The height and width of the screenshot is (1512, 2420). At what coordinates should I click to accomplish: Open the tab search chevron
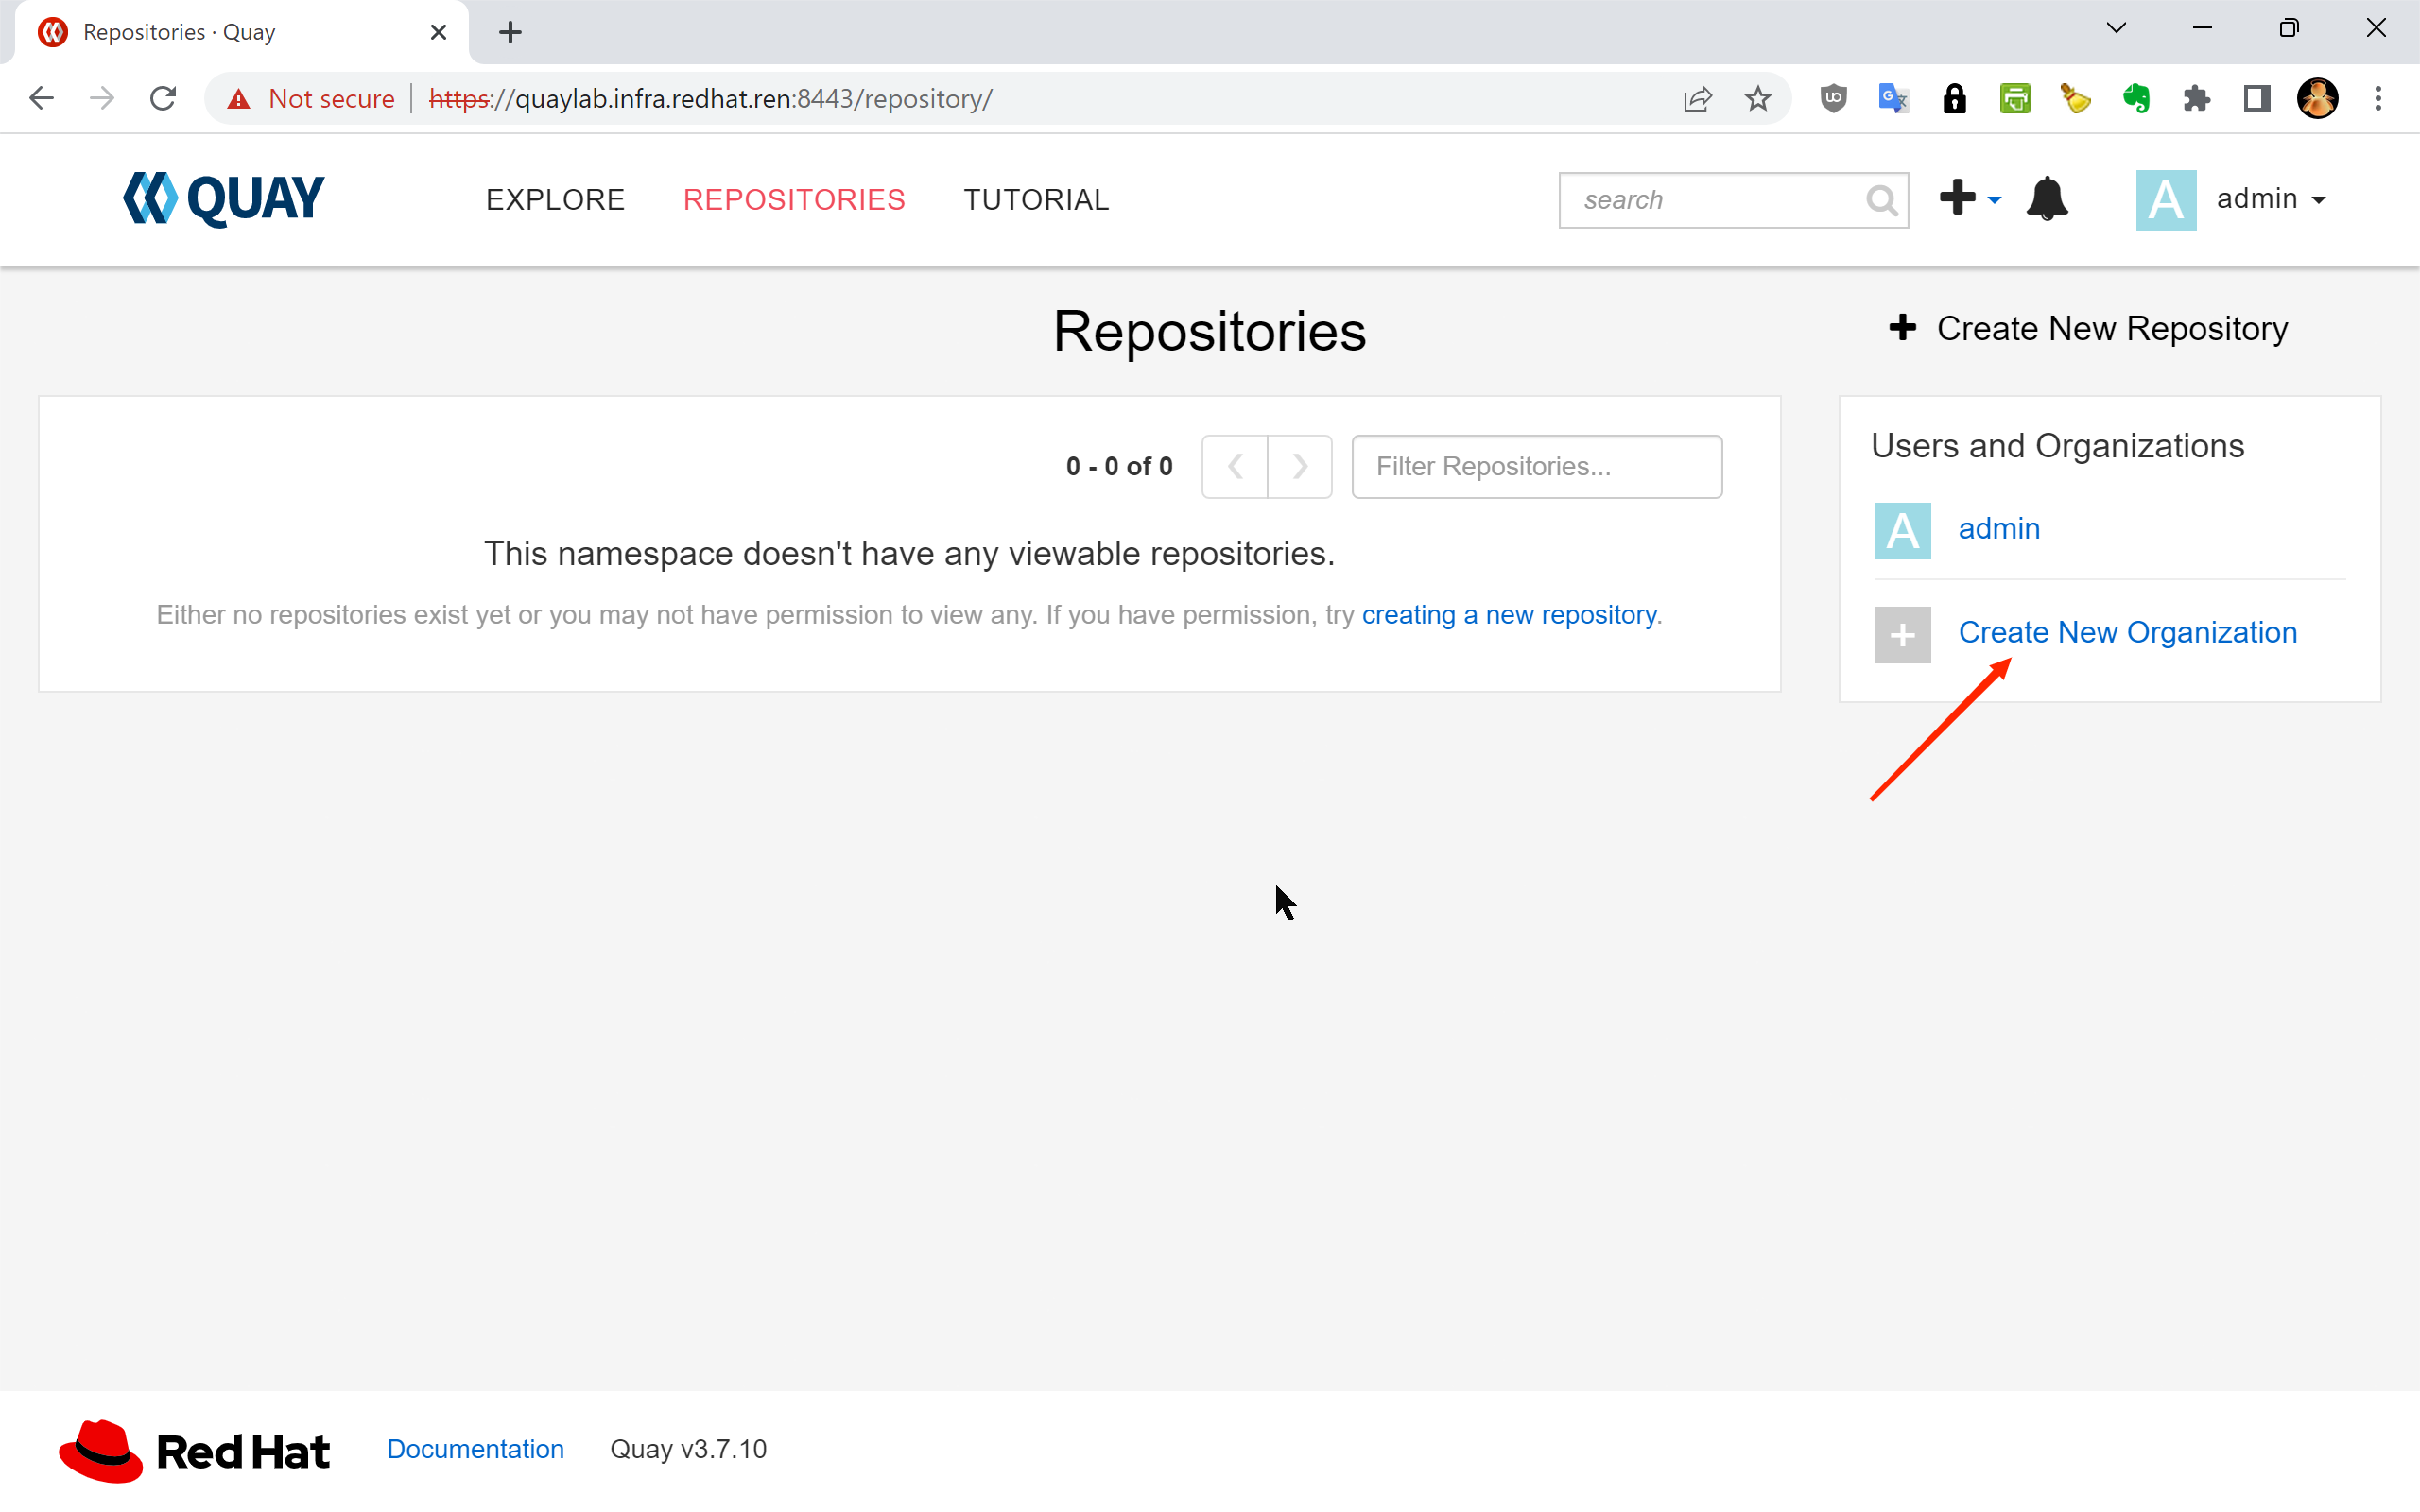2116,29
